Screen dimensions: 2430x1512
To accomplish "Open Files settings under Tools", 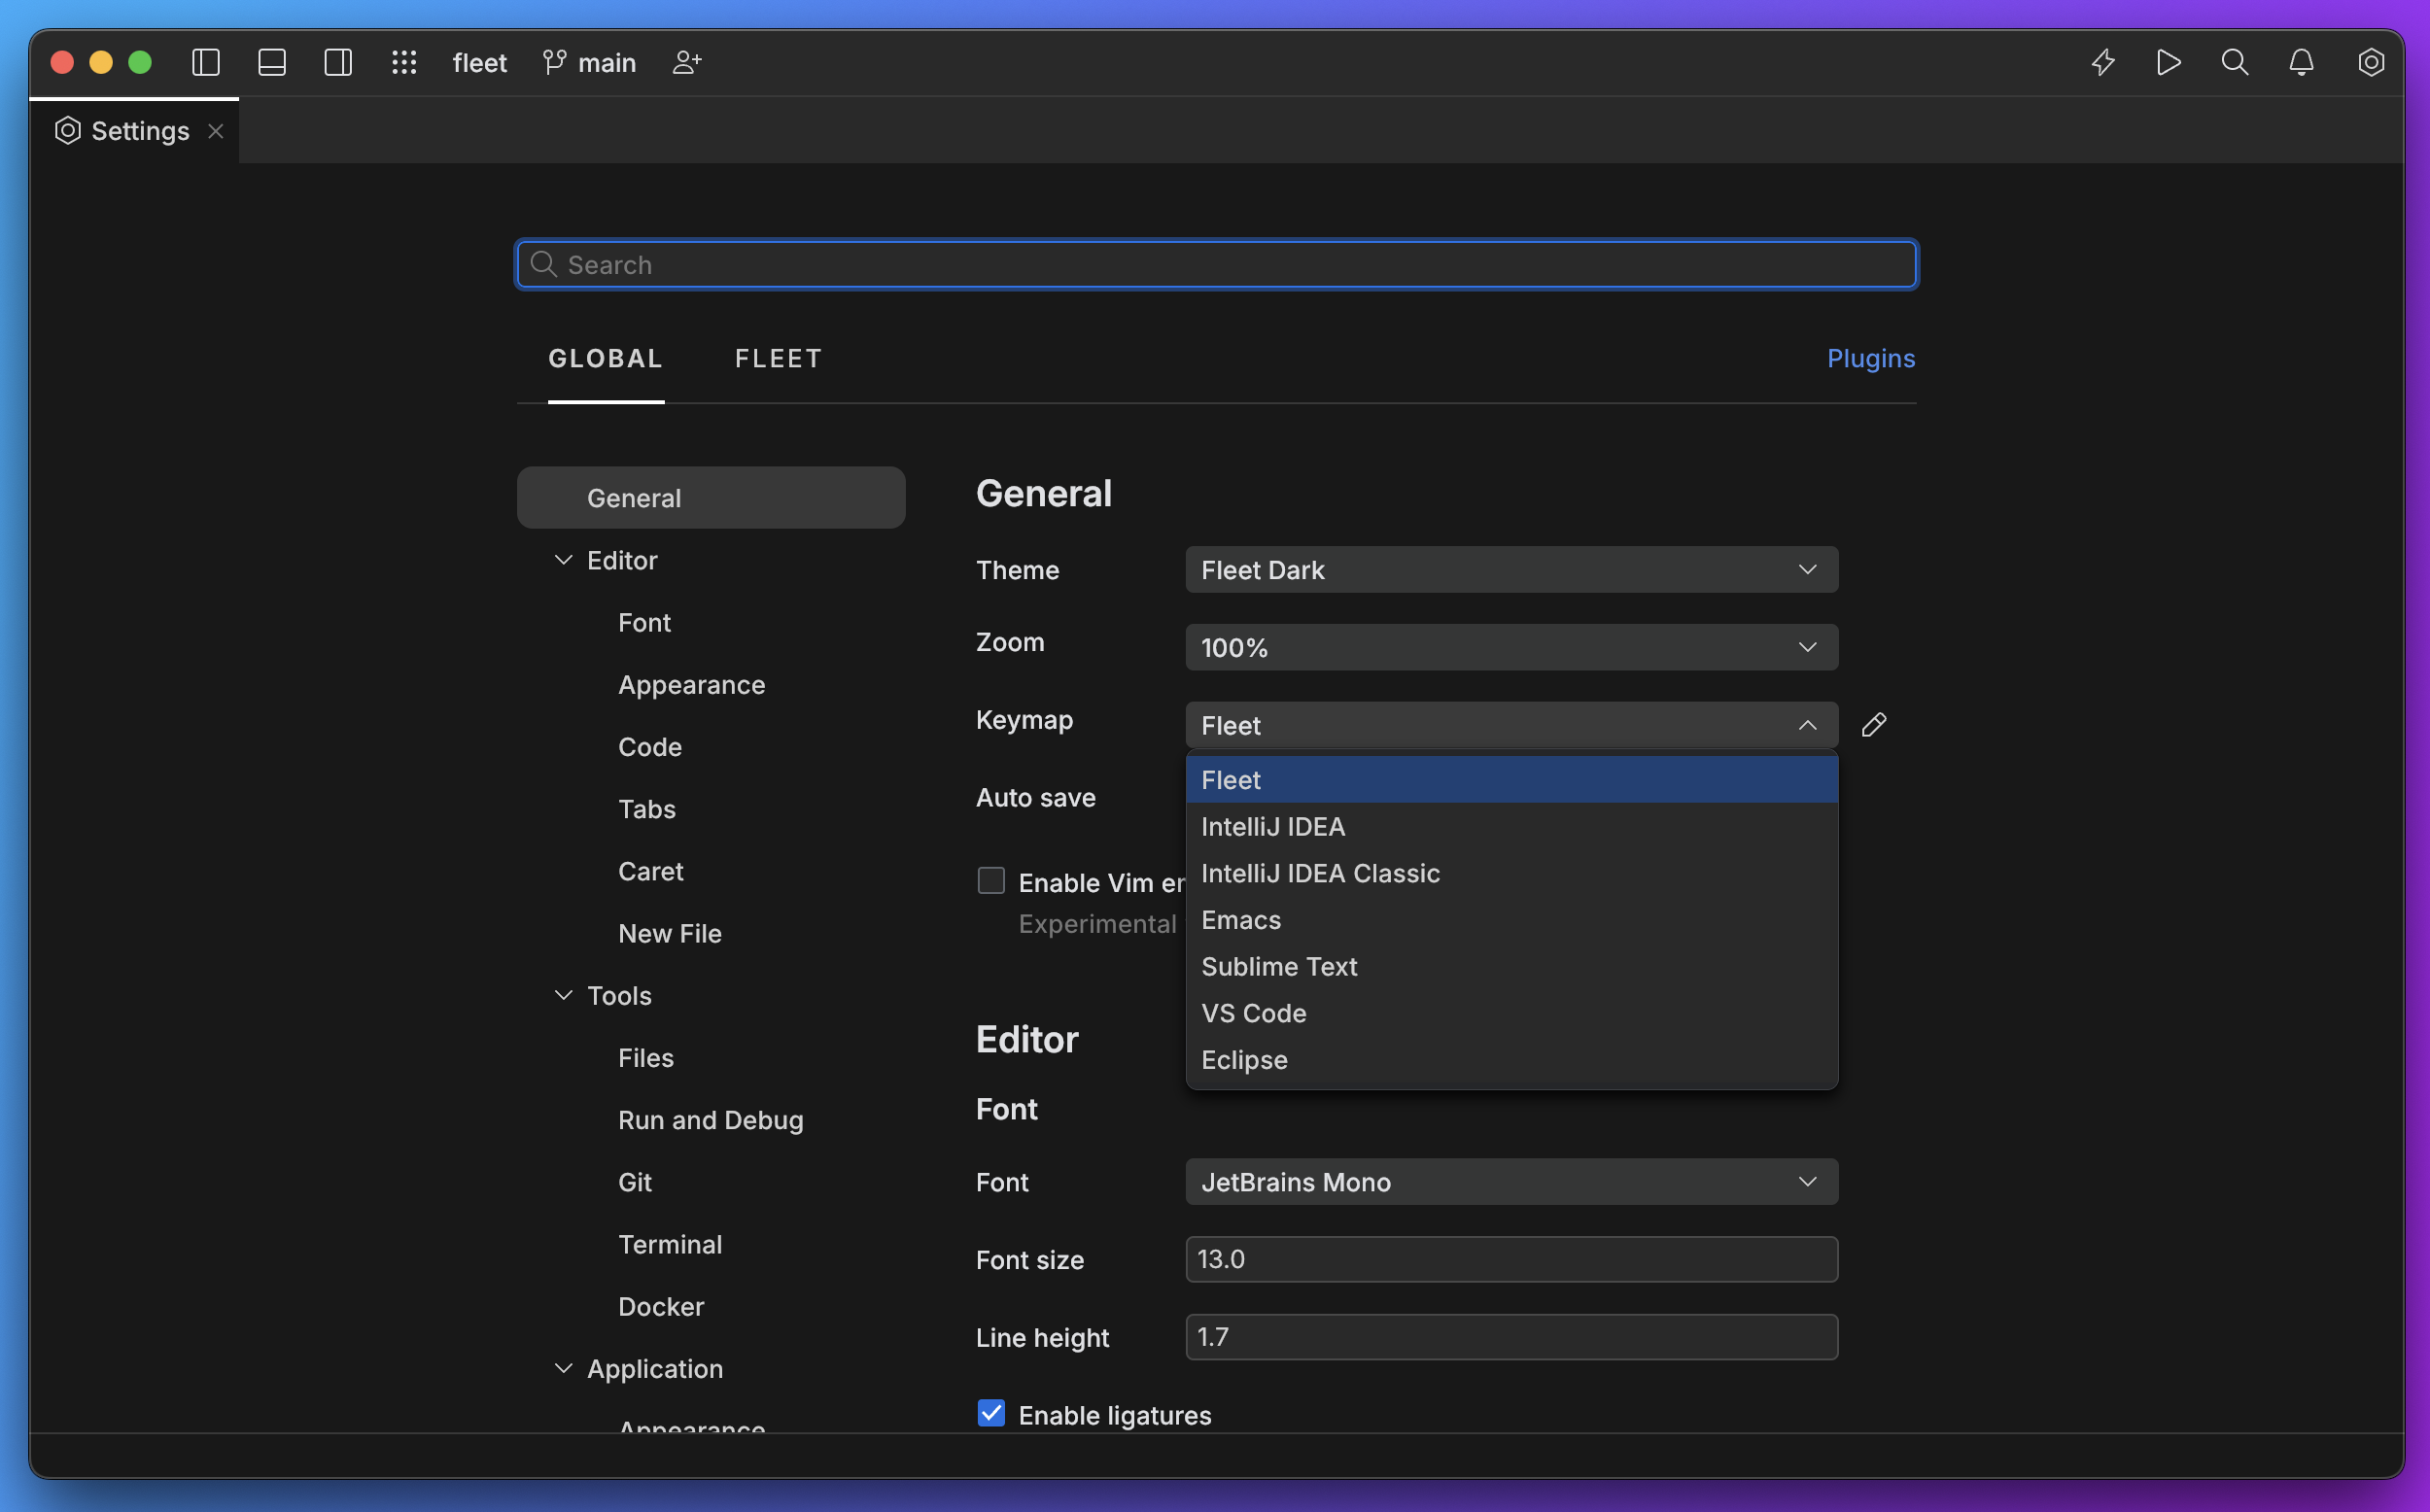I will [645, 1057].
